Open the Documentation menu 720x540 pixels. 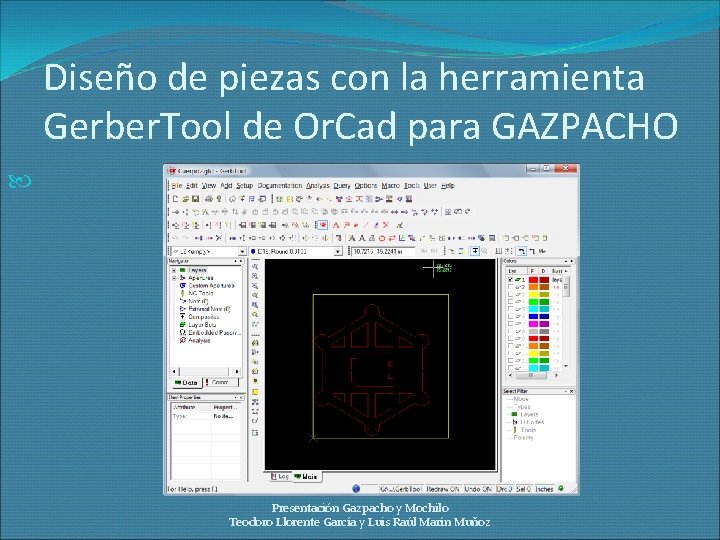(x=280, y=186)
